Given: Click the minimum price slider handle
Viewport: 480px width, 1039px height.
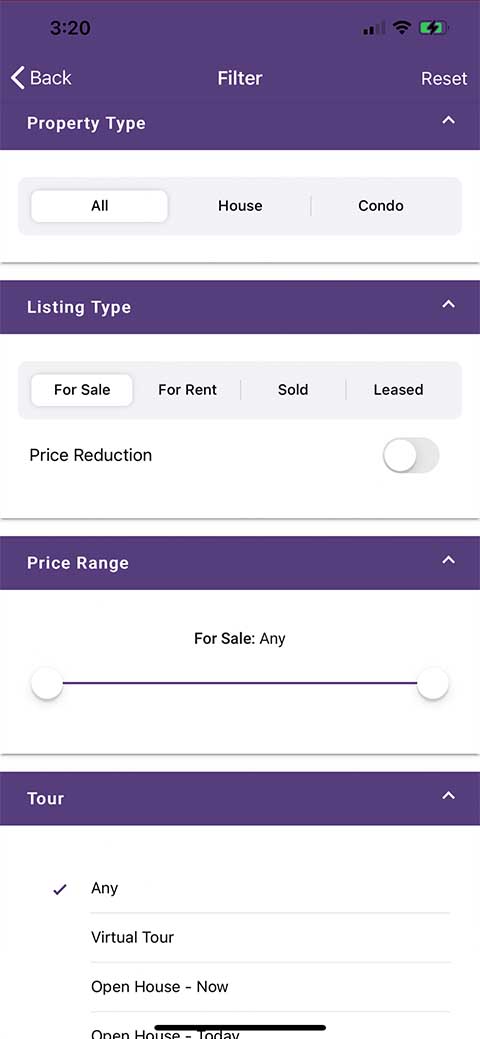Looking at the screenshot, I should pyautogui.click(x=47, y=683).
